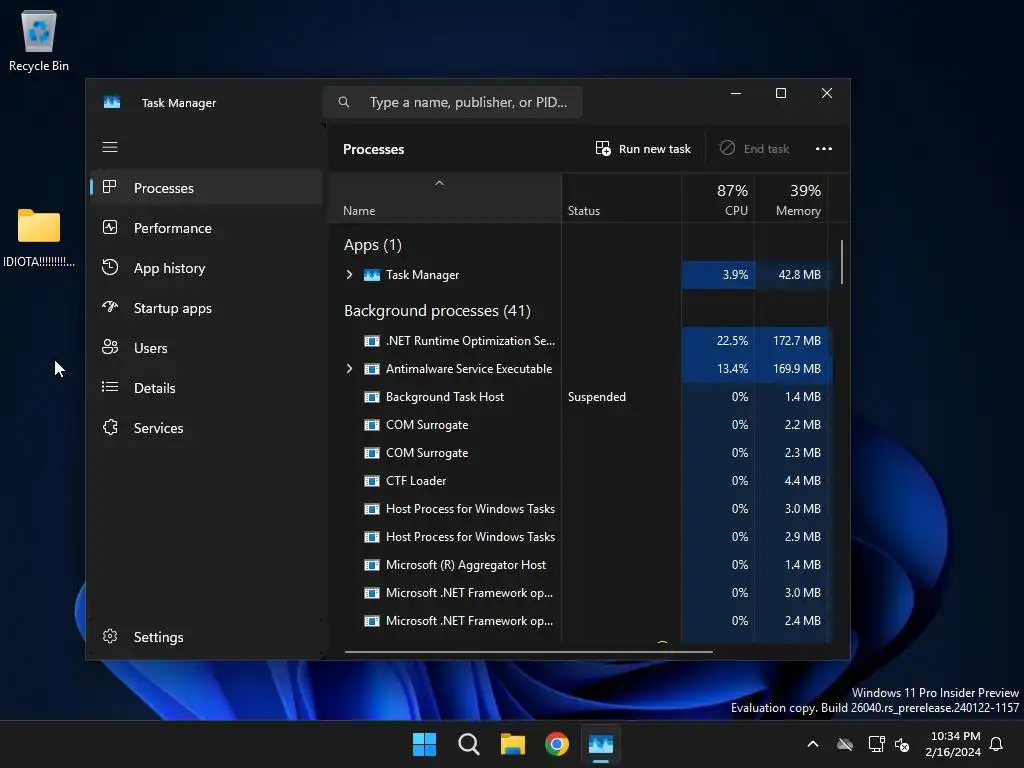Click the Run new task button
This screenshot has width=1024, height=768.
(x=643, y=149)
